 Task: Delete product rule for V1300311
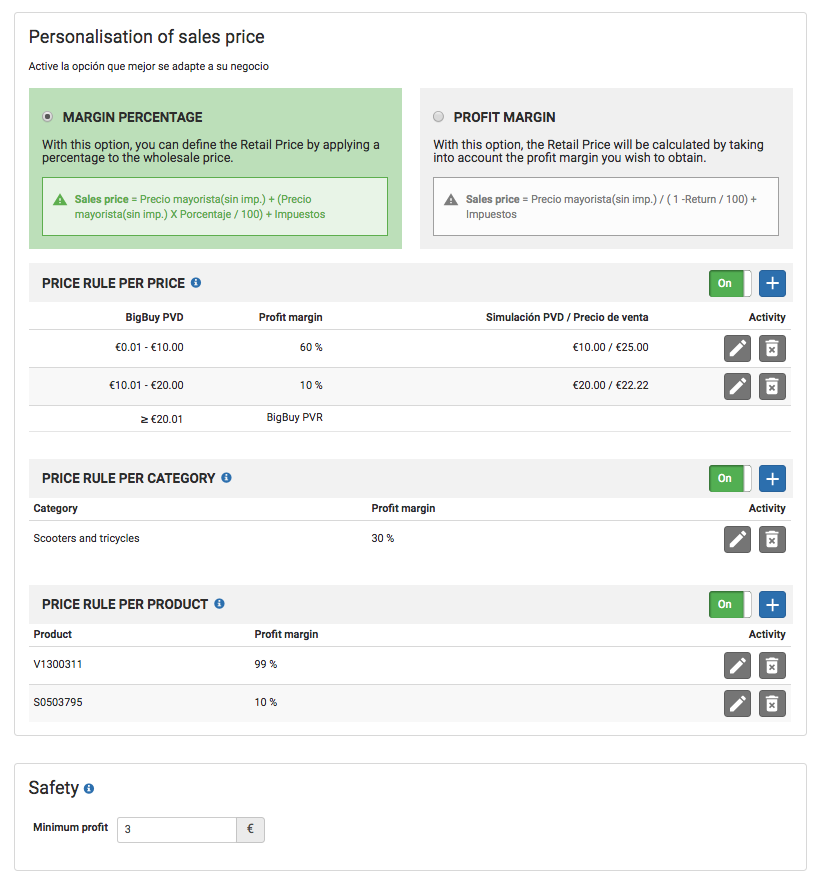pyautogui.click(x=772, y=666)
